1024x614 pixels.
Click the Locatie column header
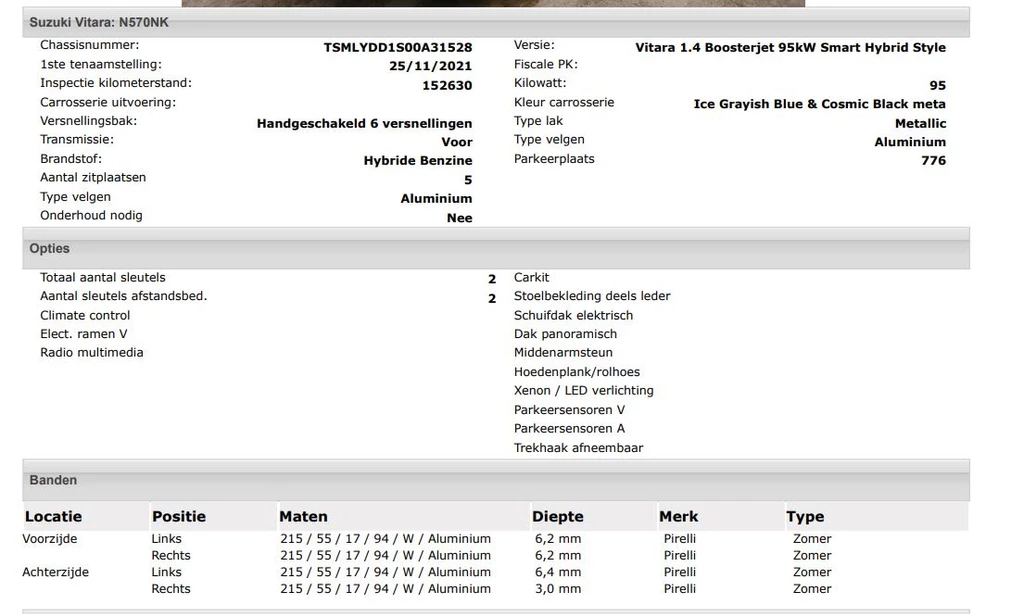53,517
